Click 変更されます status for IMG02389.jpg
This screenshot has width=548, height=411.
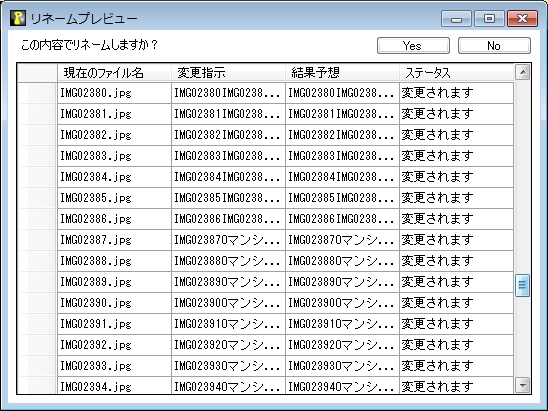click(456, 282)
